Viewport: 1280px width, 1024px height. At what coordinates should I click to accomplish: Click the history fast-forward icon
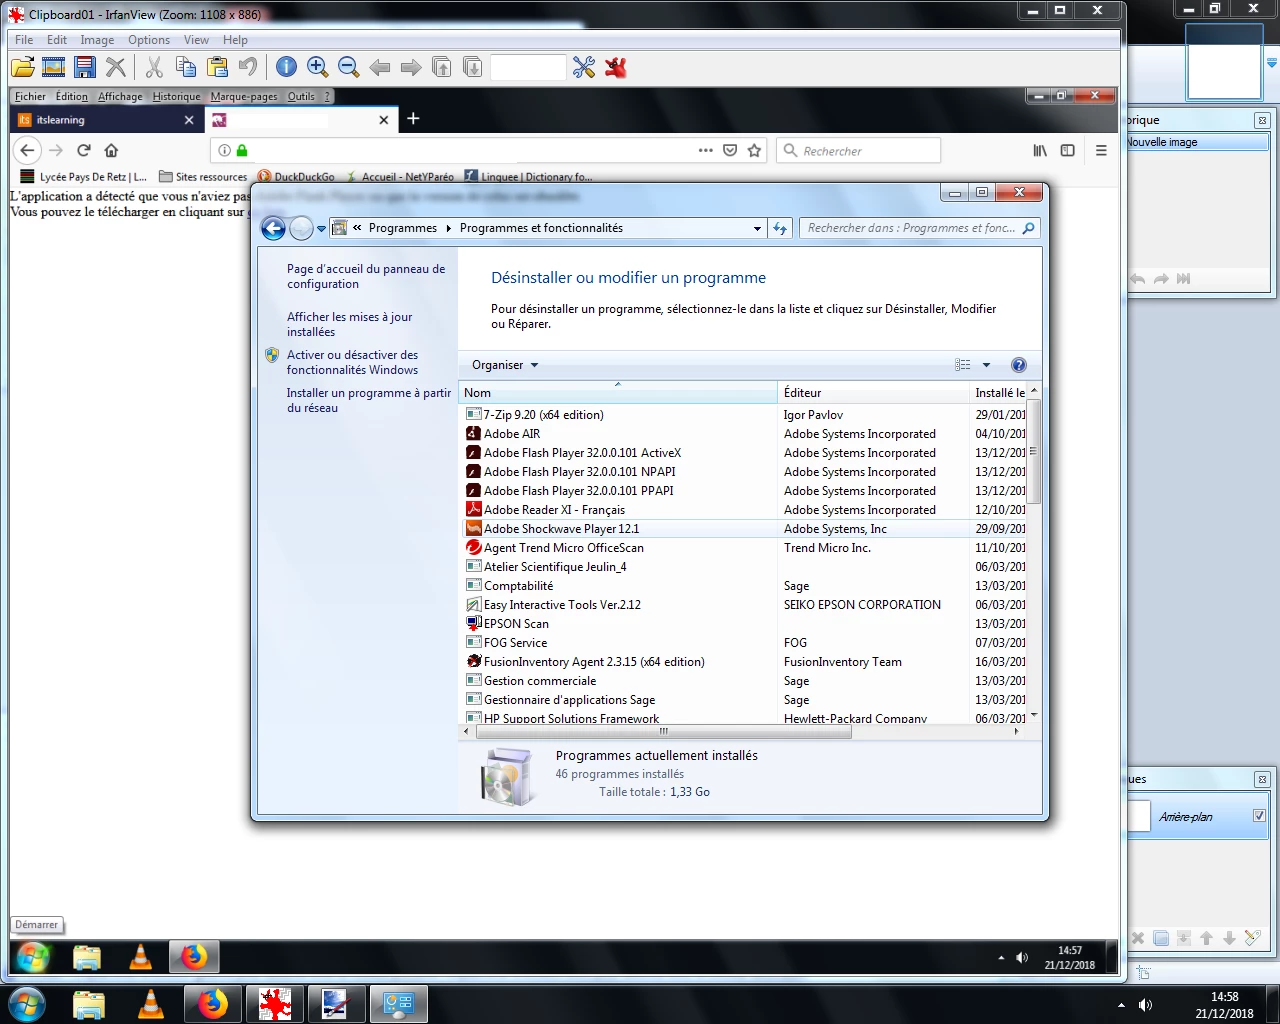click(x=1183, y=279)
